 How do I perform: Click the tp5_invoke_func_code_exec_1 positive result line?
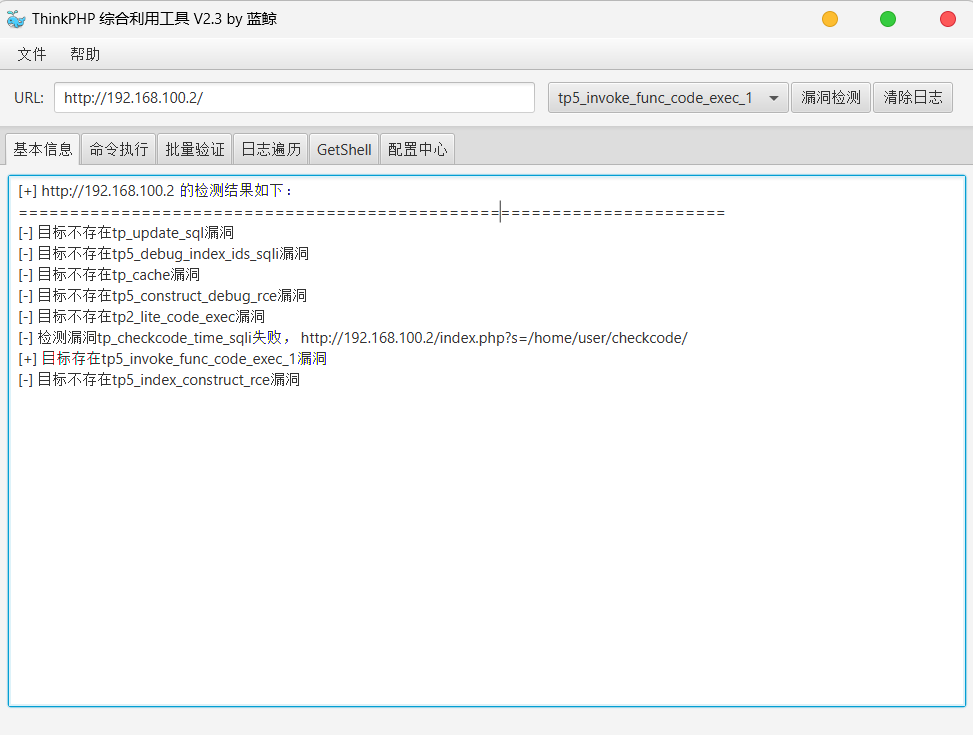(x=173, y=359)
